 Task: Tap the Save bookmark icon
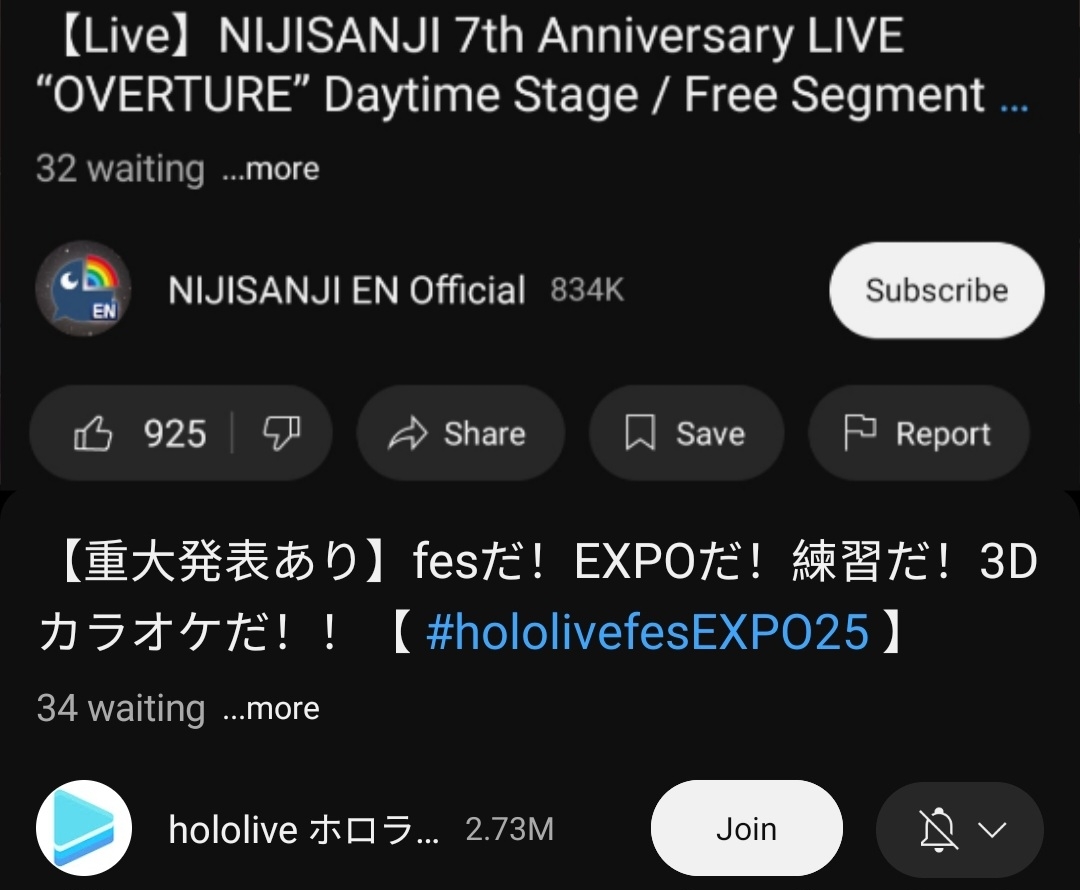[640, 433]
